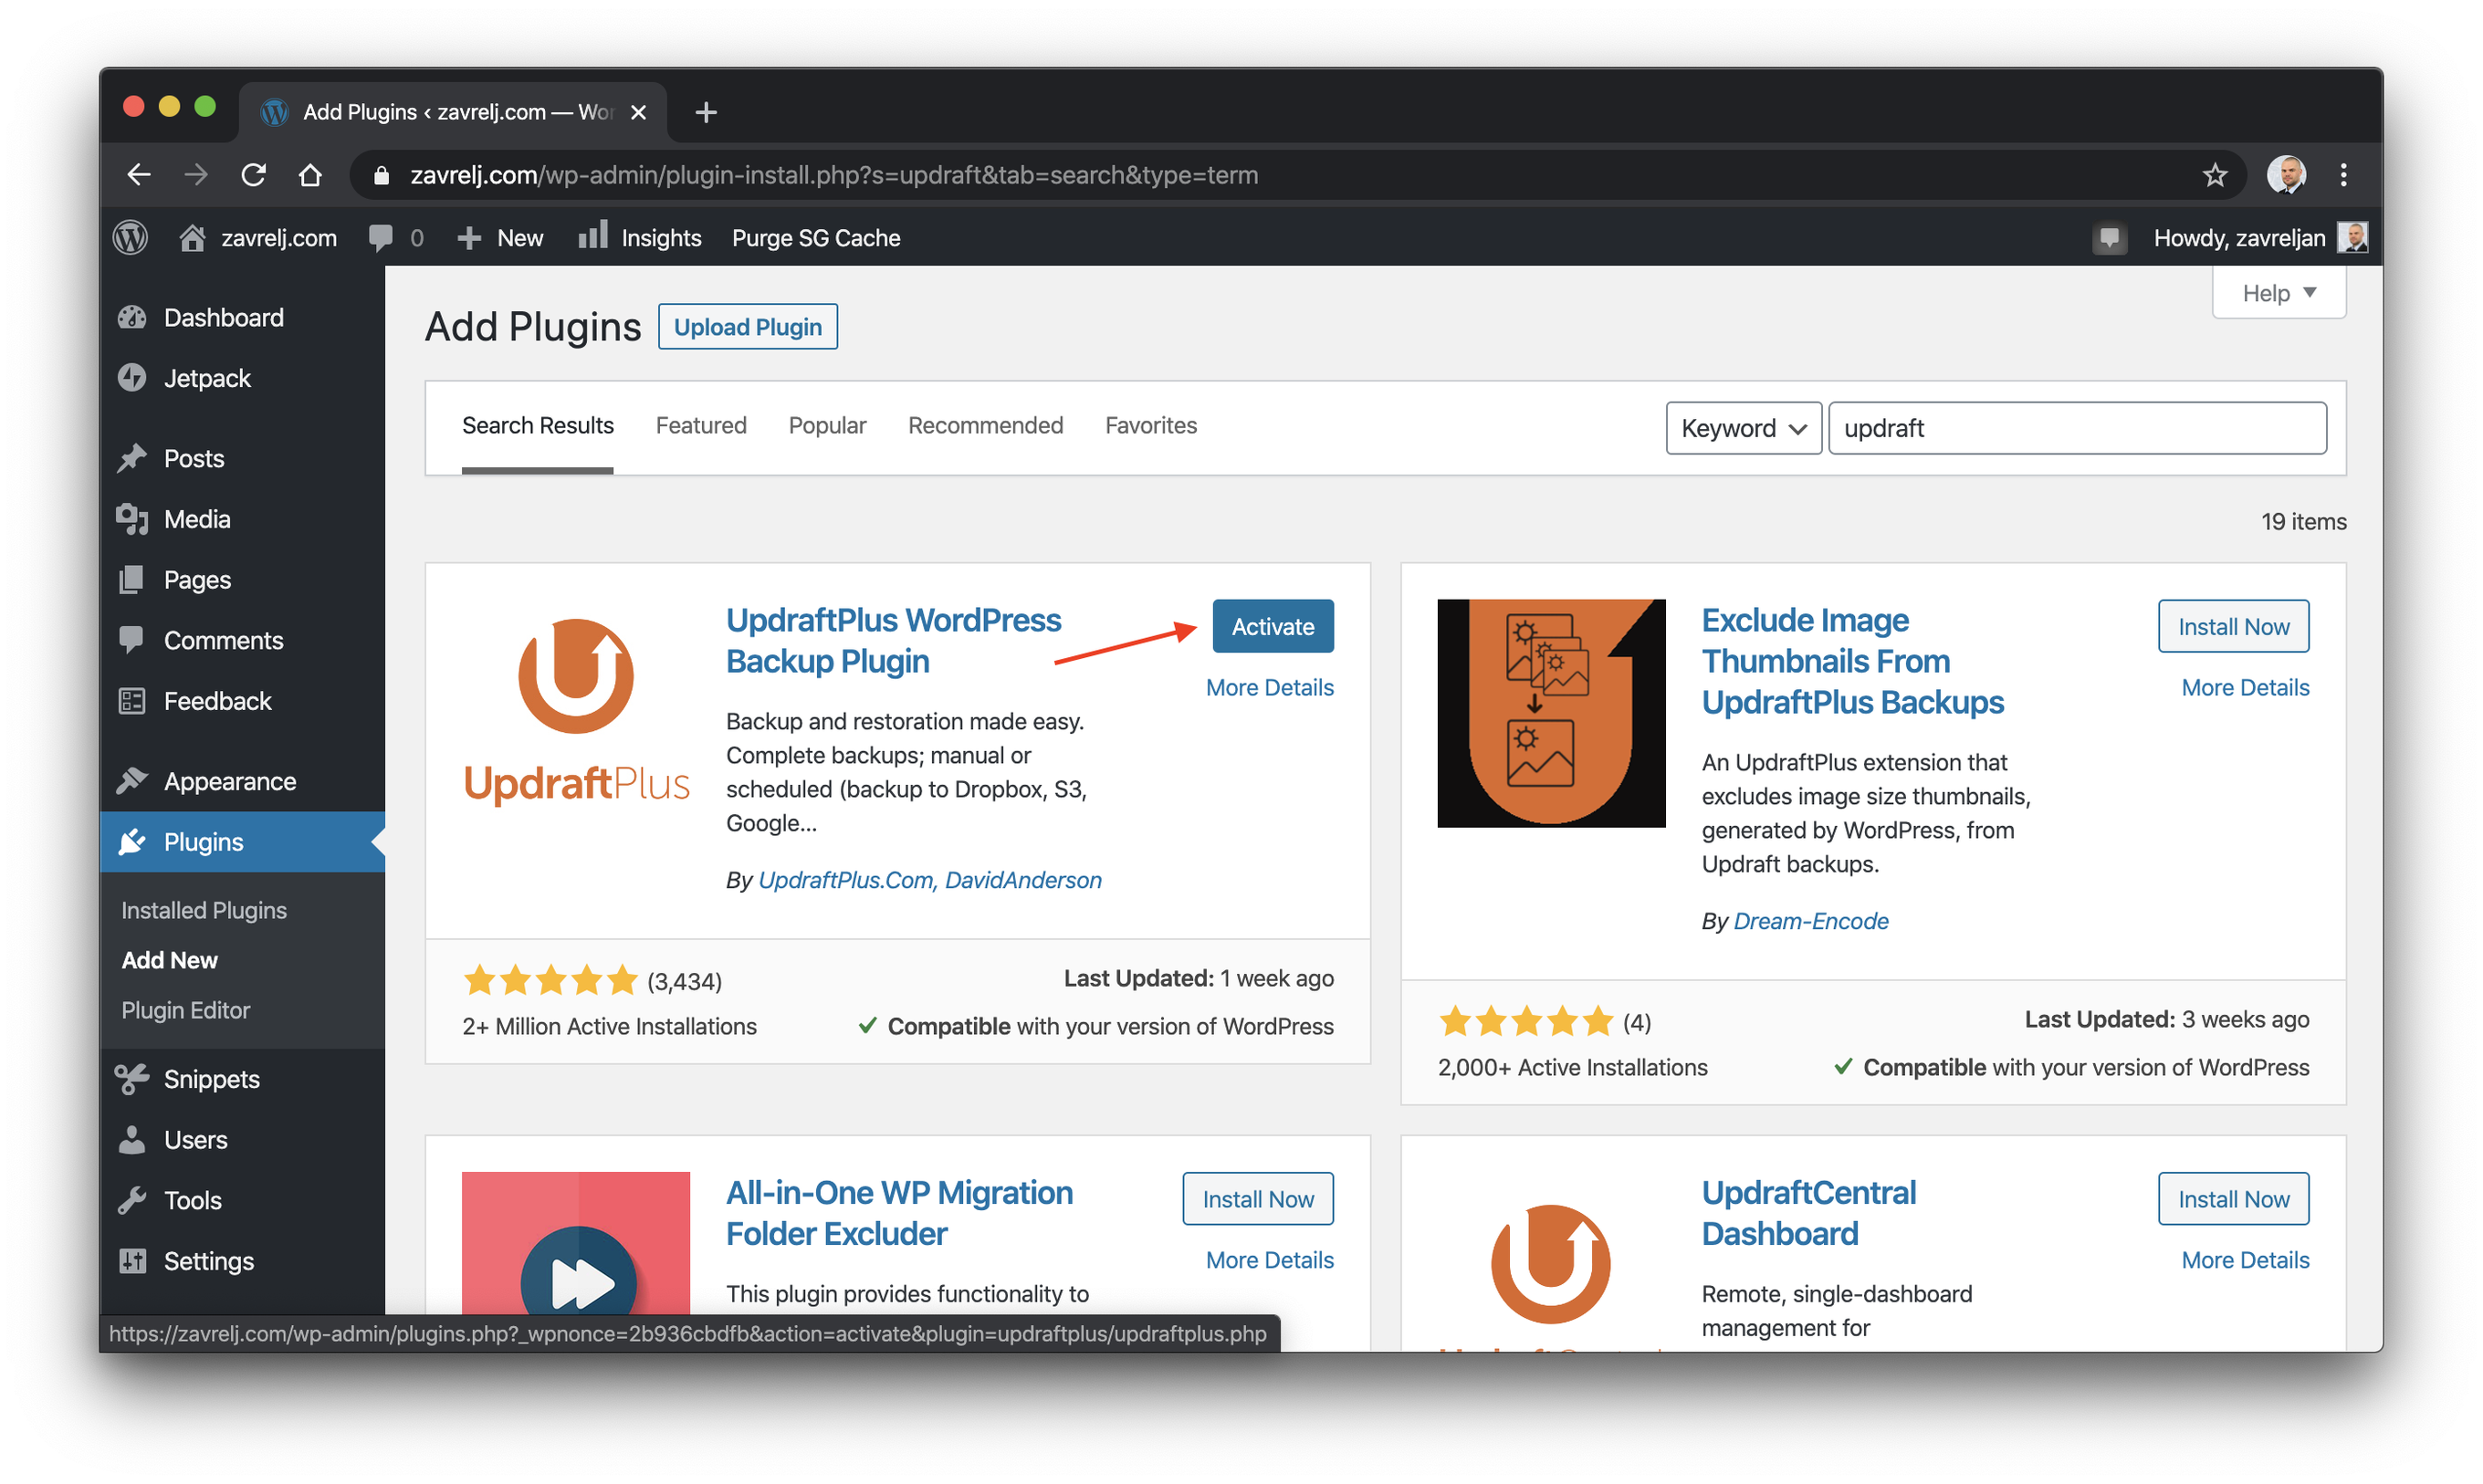The width and height of the screenshot is (2483, 1484).
Task: Click the browser home icon
Action: pyautogui.click(x=310, y=175)
